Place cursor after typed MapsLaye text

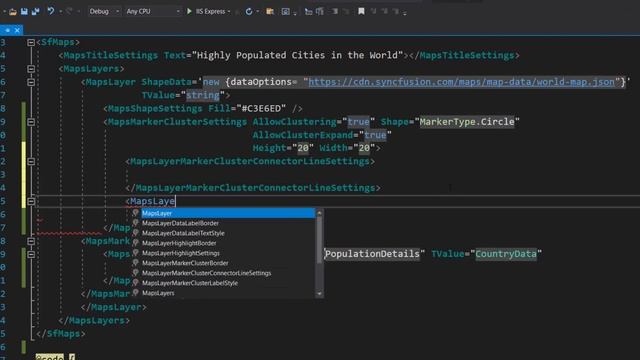(x=175, y=201)
